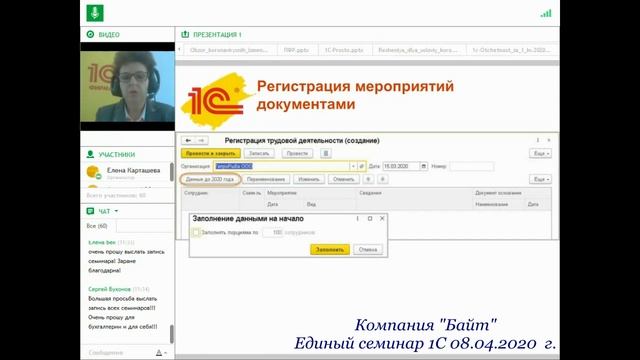Click the Переименование button
The height and width of the screenshot is (360, 640).
[x=266, y=179]
